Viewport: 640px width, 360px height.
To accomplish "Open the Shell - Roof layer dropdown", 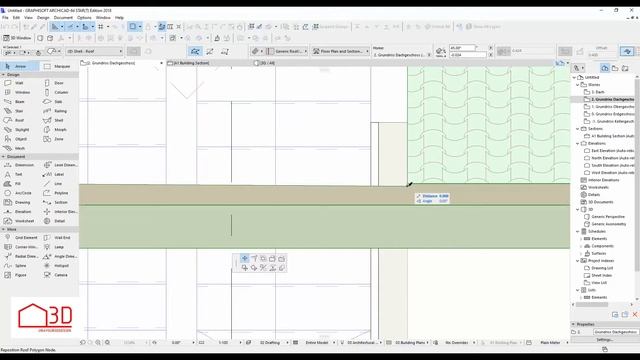I will click(95, 51).
